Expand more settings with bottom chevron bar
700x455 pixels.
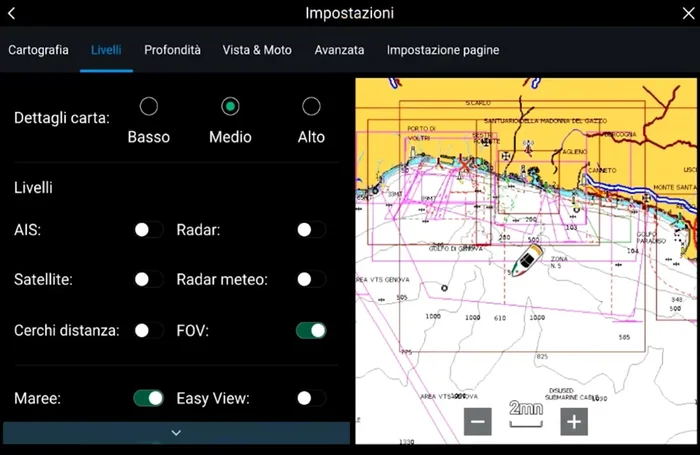pos(176,433)
